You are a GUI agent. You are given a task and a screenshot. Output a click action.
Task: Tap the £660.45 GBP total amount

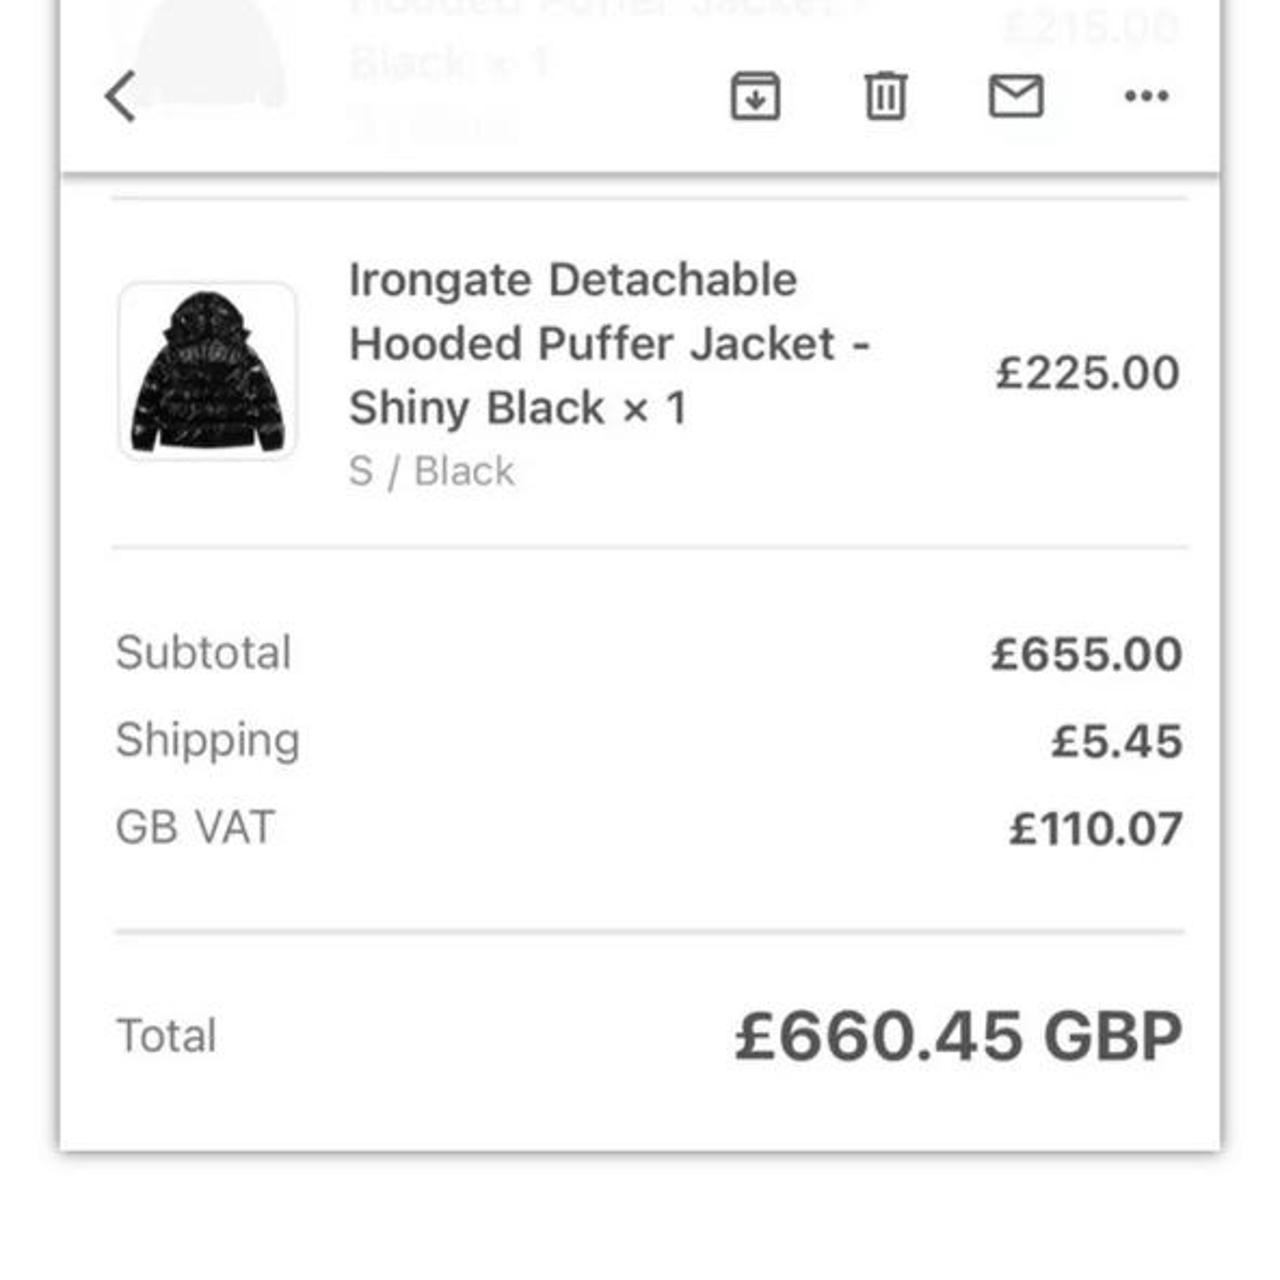click(958, 1036)
